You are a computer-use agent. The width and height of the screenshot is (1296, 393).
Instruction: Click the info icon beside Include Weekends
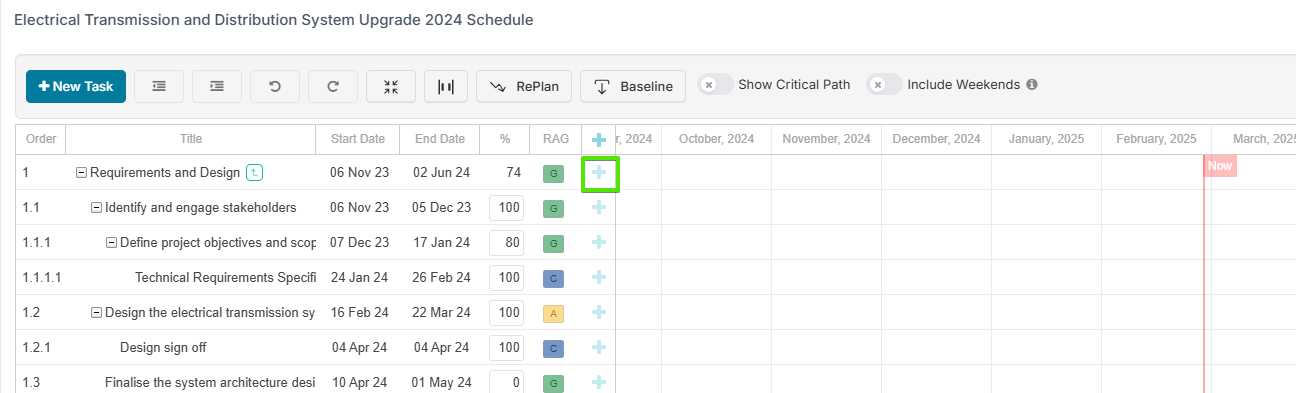coord(1032,85)
